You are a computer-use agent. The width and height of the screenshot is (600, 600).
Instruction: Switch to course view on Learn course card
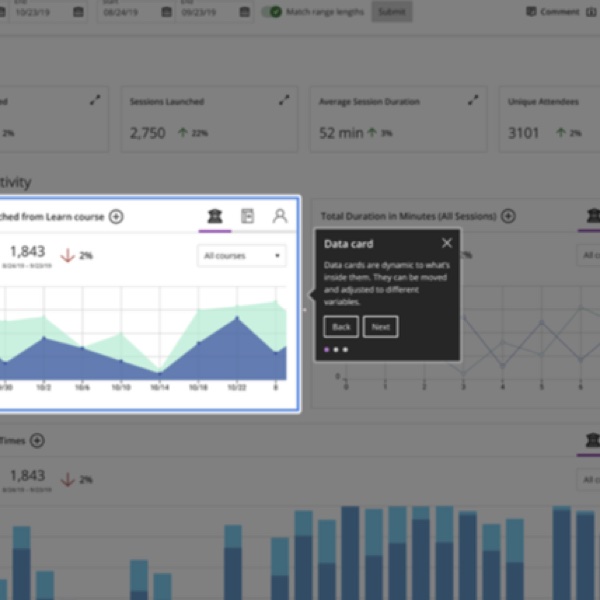247,216
